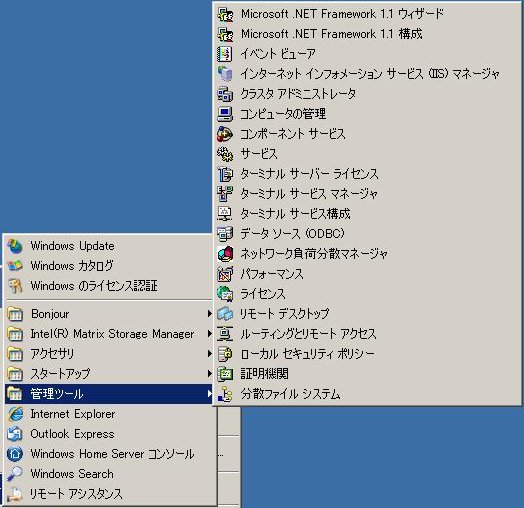
Task: Choose インターネット インフォメーション サービス (IIS) マネージャ
Action: pos(370,74)
